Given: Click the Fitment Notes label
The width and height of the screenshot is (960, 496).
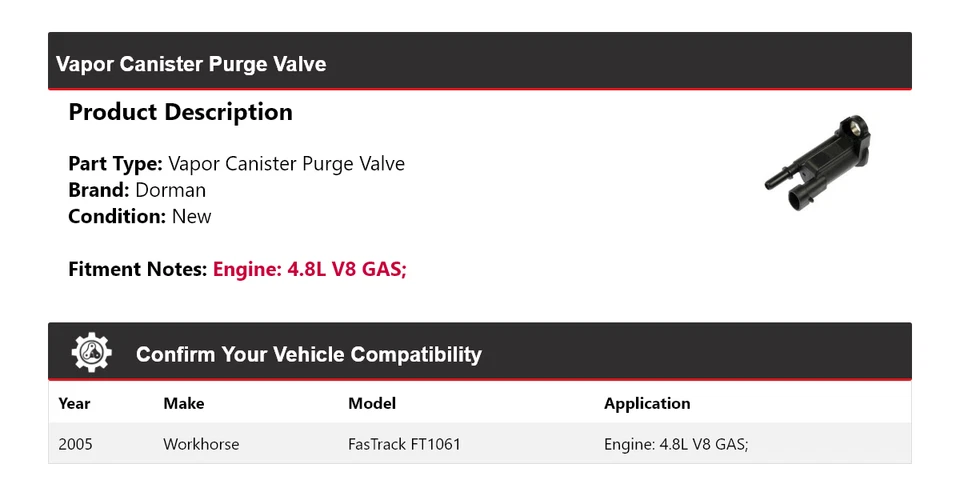Looking at the screenshot, I should pos(138,269).
